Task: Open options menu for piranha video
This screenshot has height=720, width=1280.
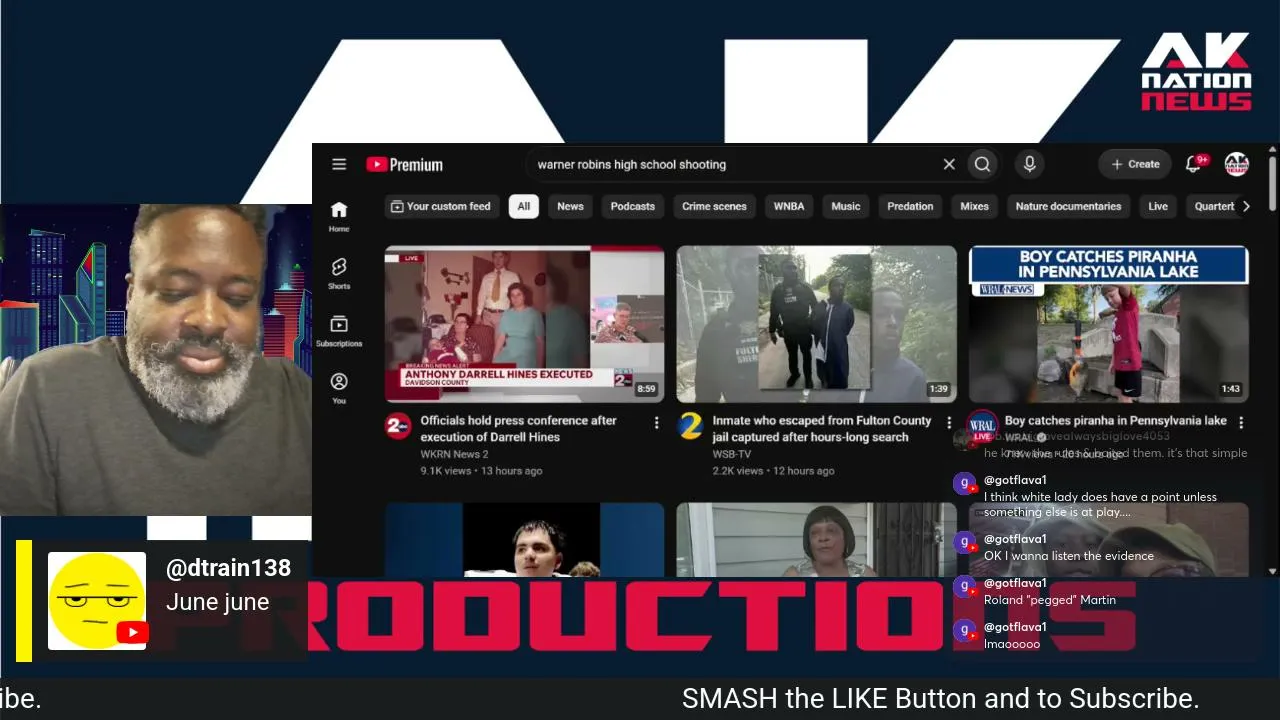Action: point(1240,423)
